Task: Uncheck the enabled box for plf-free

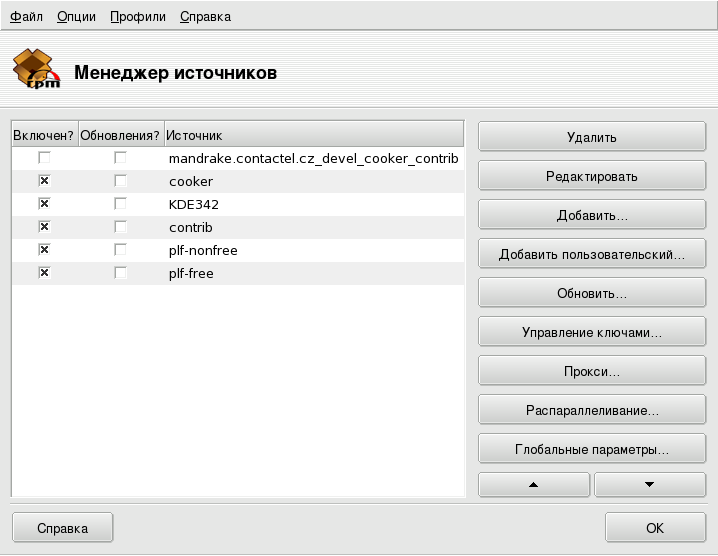Action: [x=44, y=273]
